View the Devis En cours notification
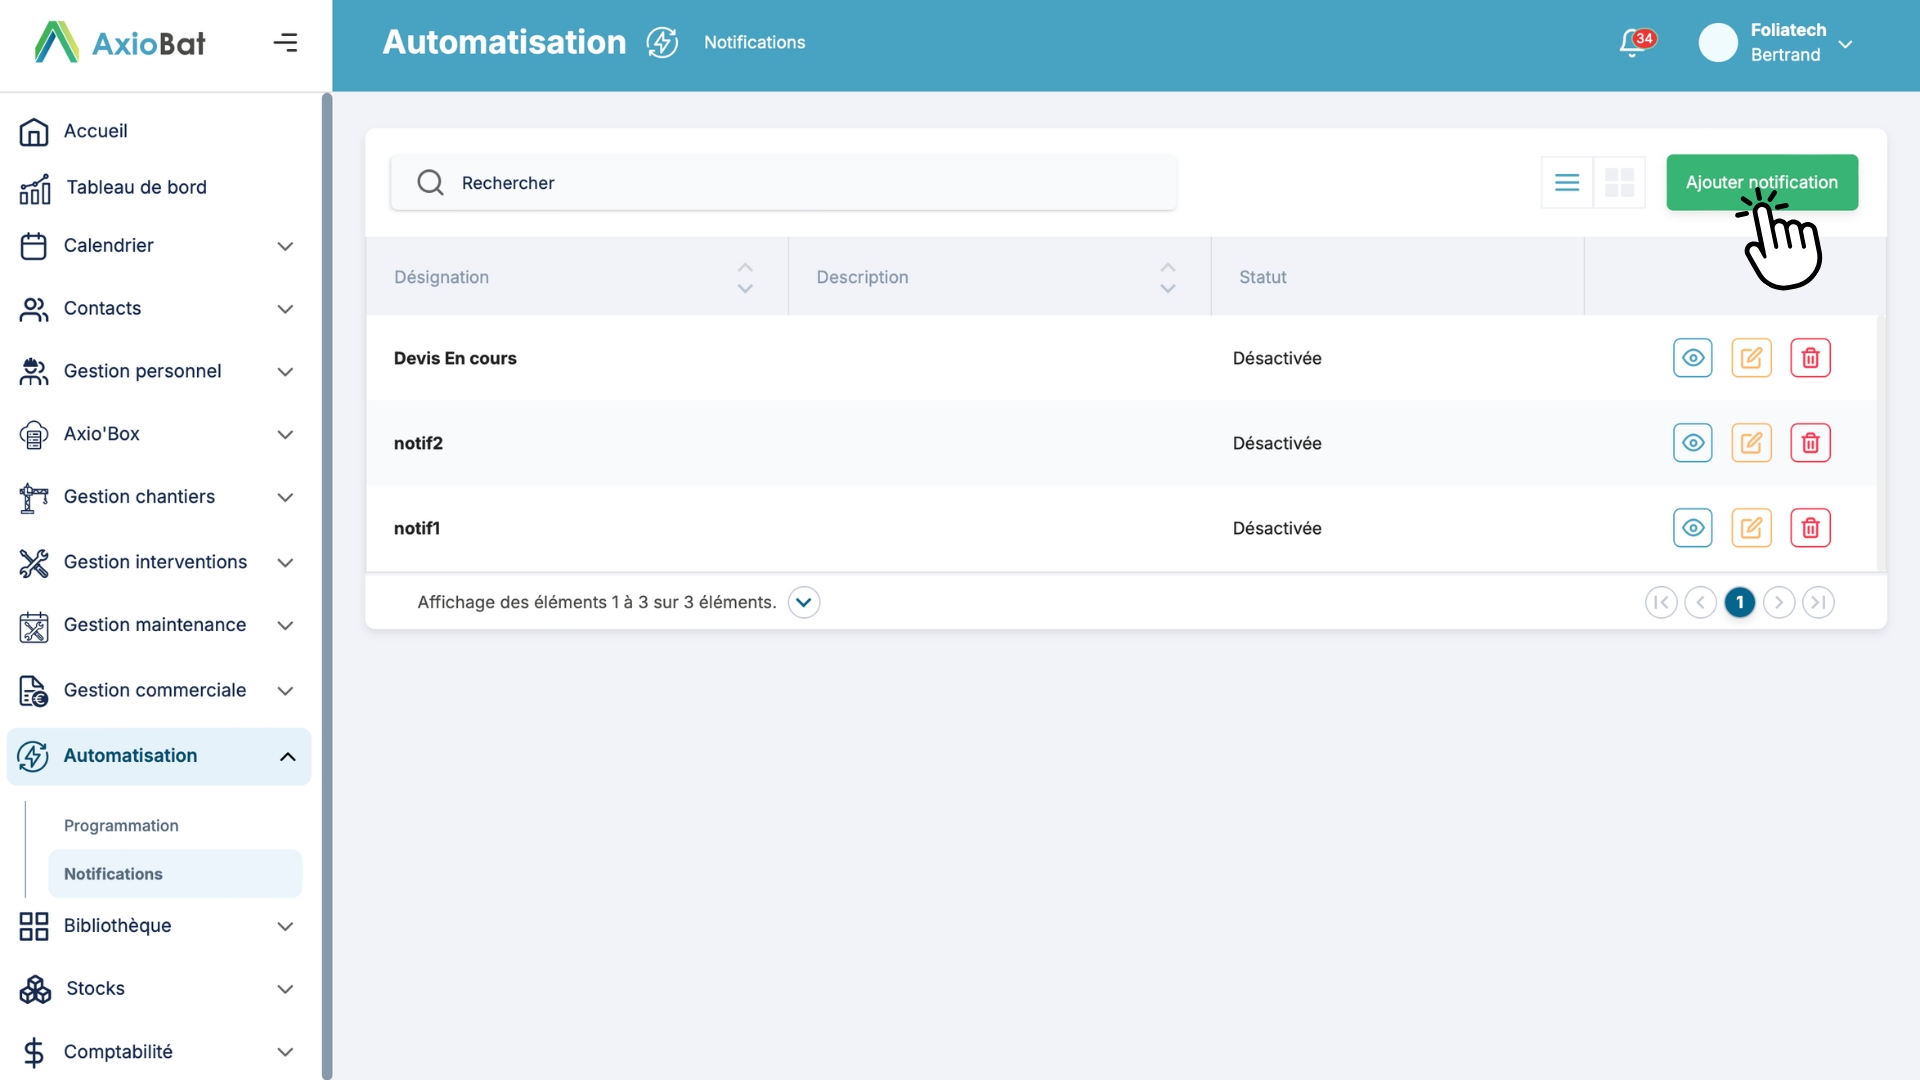Screen dimensions: 1920x1080 (1692, 358)
